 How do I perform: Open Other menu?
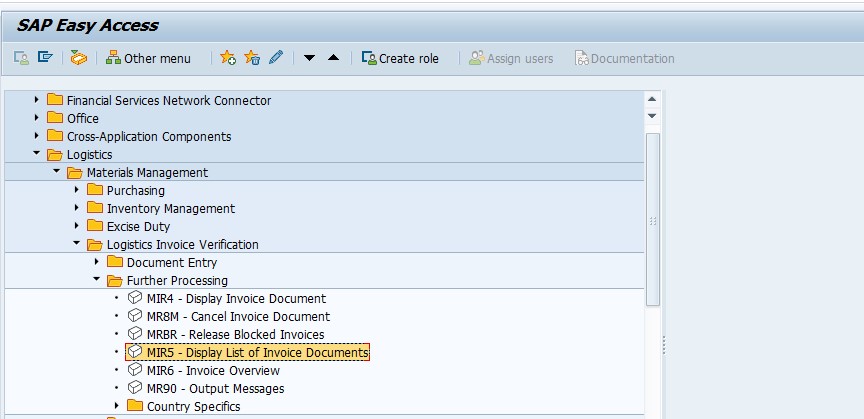(148, 58)
